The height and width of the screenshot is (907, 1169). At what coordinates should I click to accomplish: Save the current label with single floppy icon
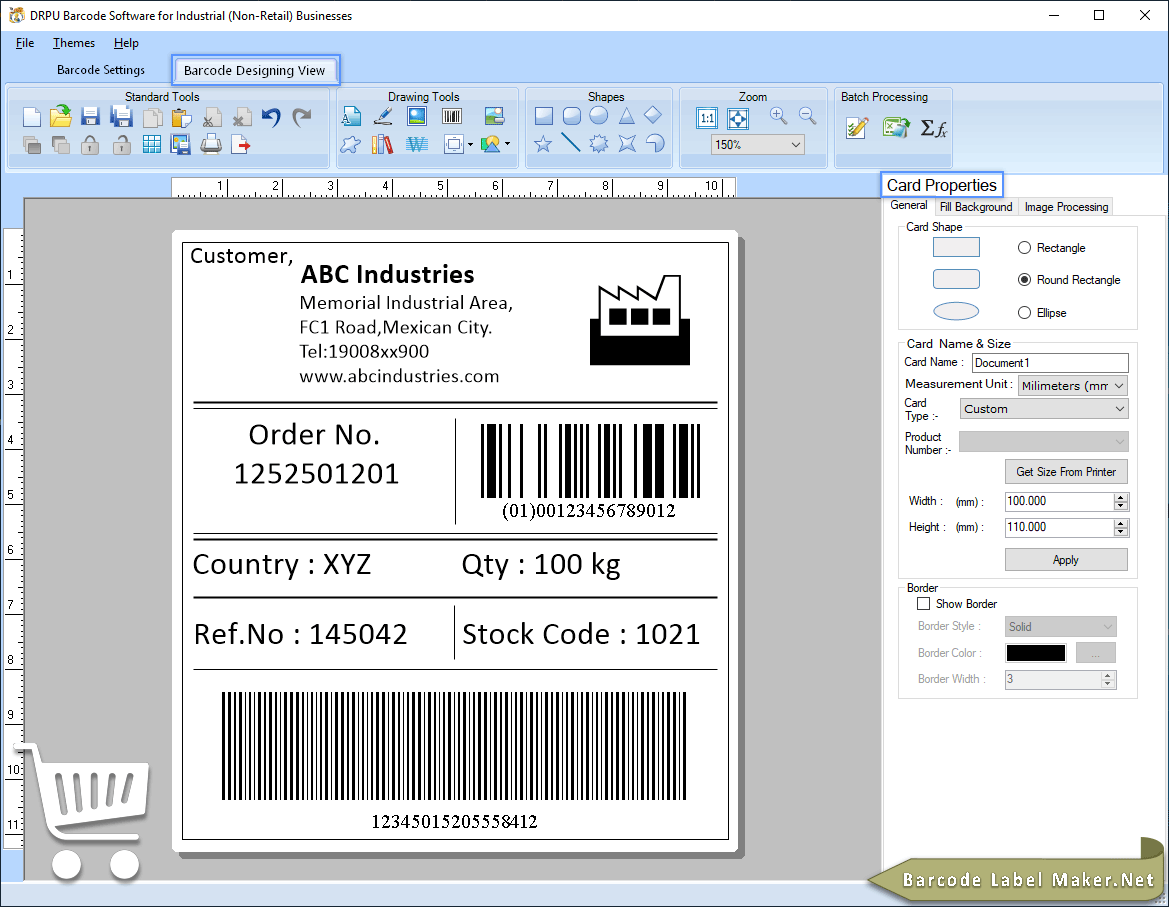click(x=90, y=116)
